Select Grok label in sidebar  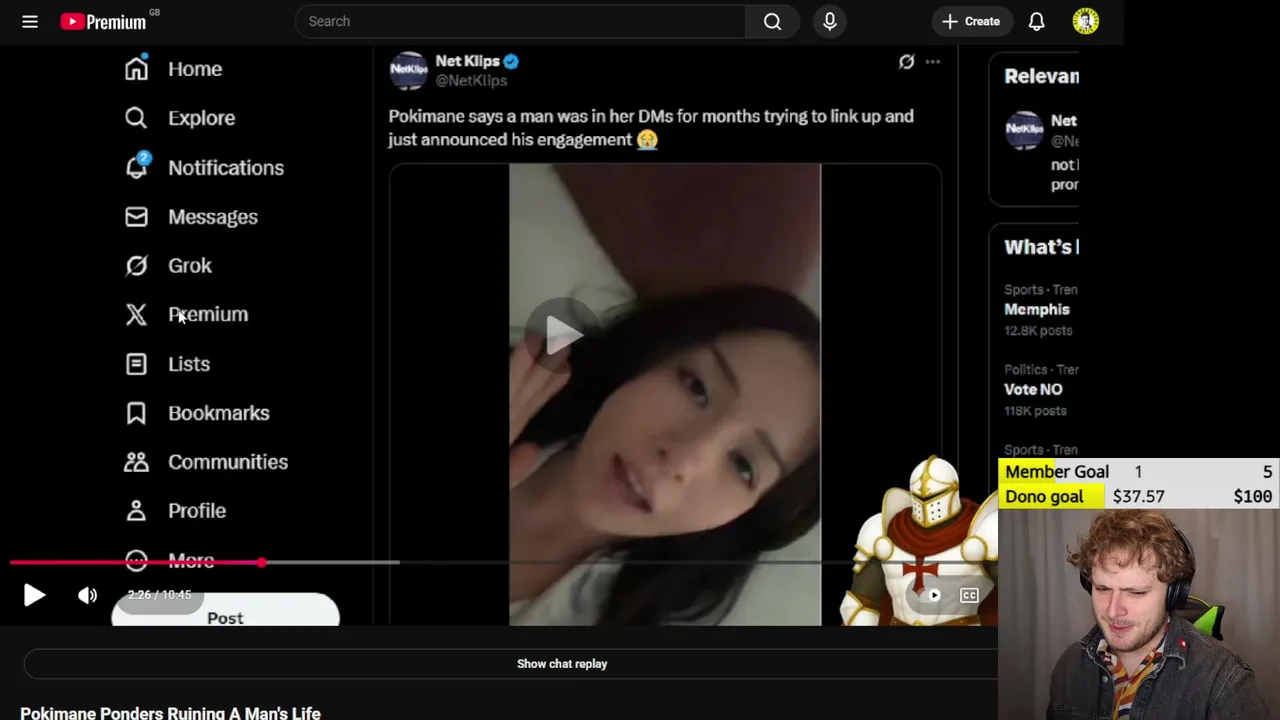pyautogui.click(x=190, y=266)
